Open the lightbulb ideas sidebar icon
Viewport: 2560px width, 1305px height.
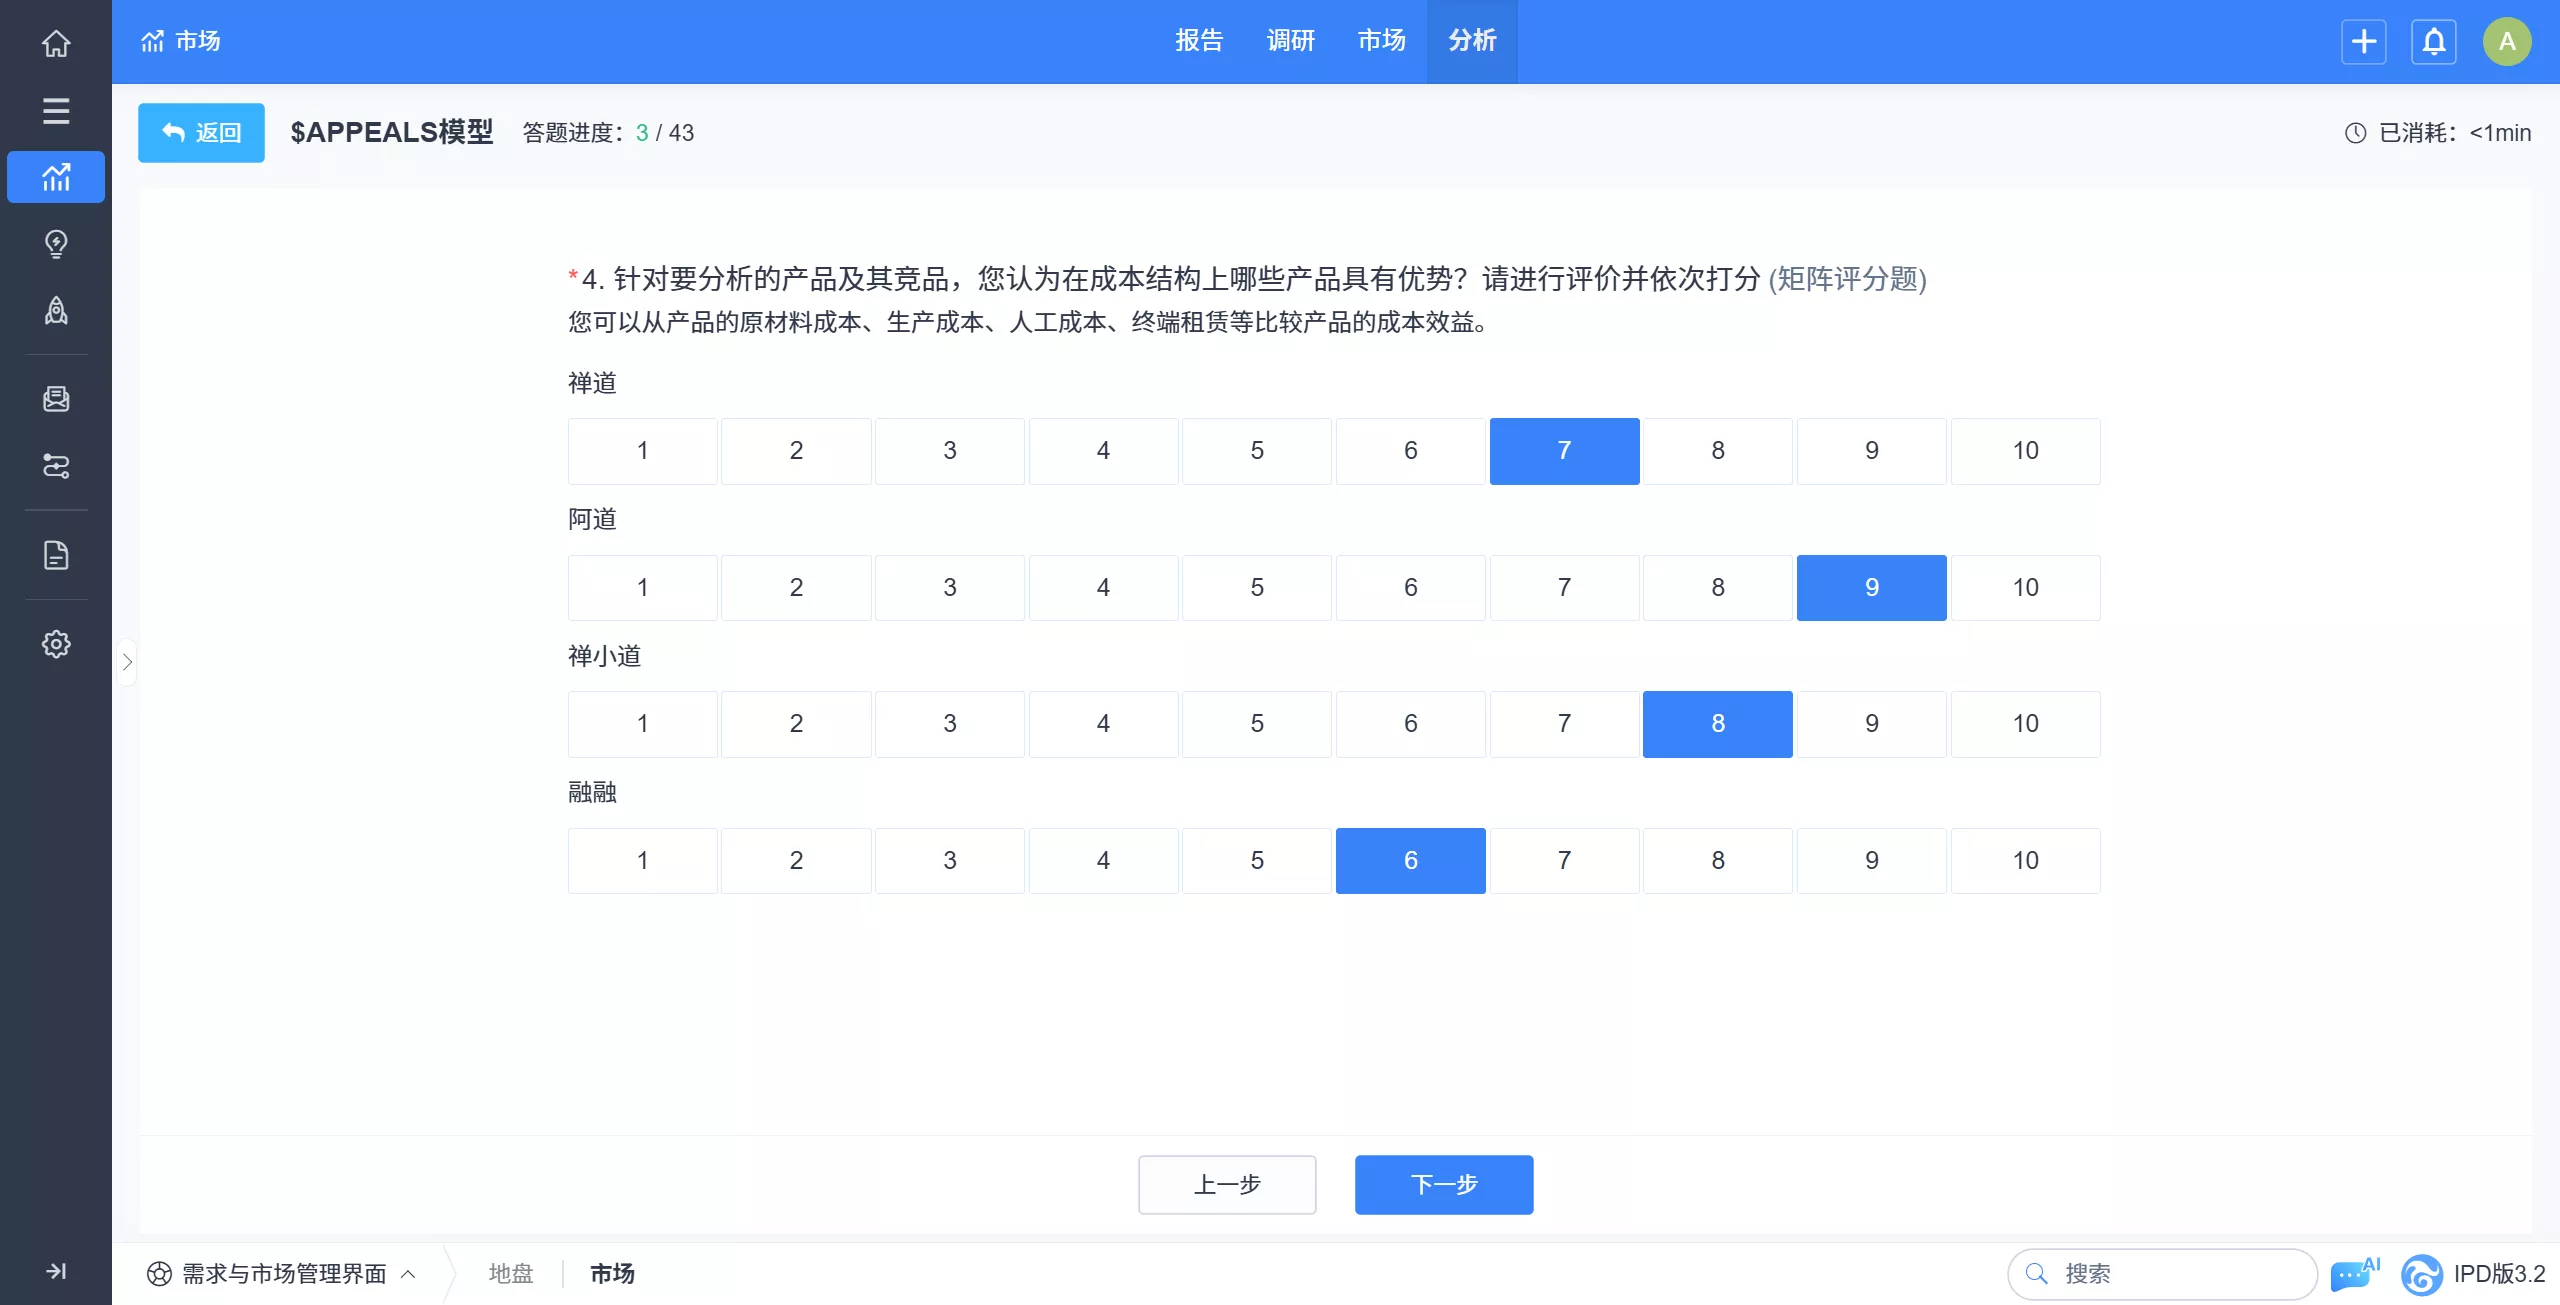tap(56, 244)
